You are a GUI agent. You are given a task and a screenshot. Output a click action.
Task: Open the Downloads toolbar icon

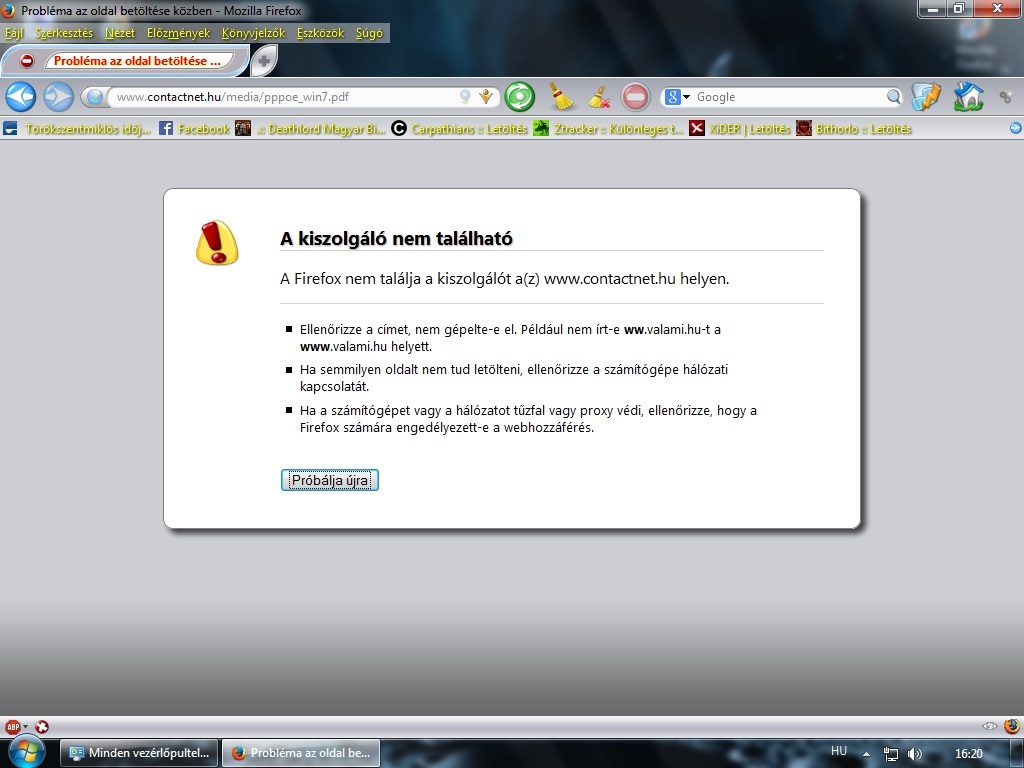tap(926, 97)
